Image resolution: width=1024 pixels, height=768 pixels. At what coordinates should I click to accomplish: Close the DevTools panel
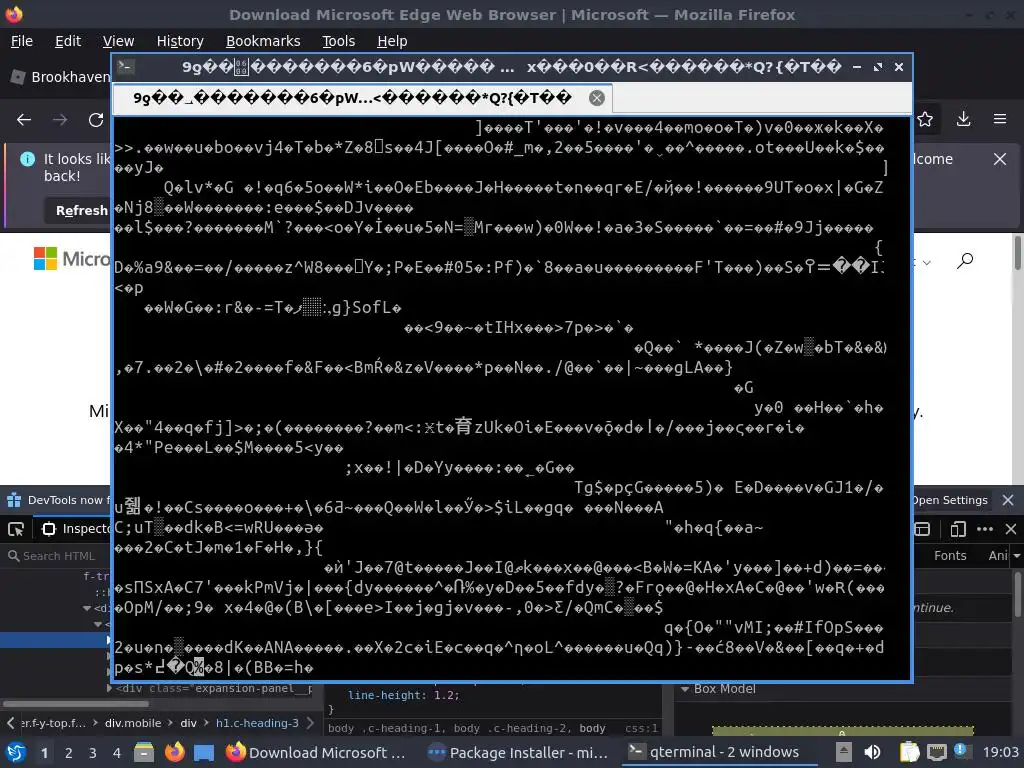coord(1011,529)
